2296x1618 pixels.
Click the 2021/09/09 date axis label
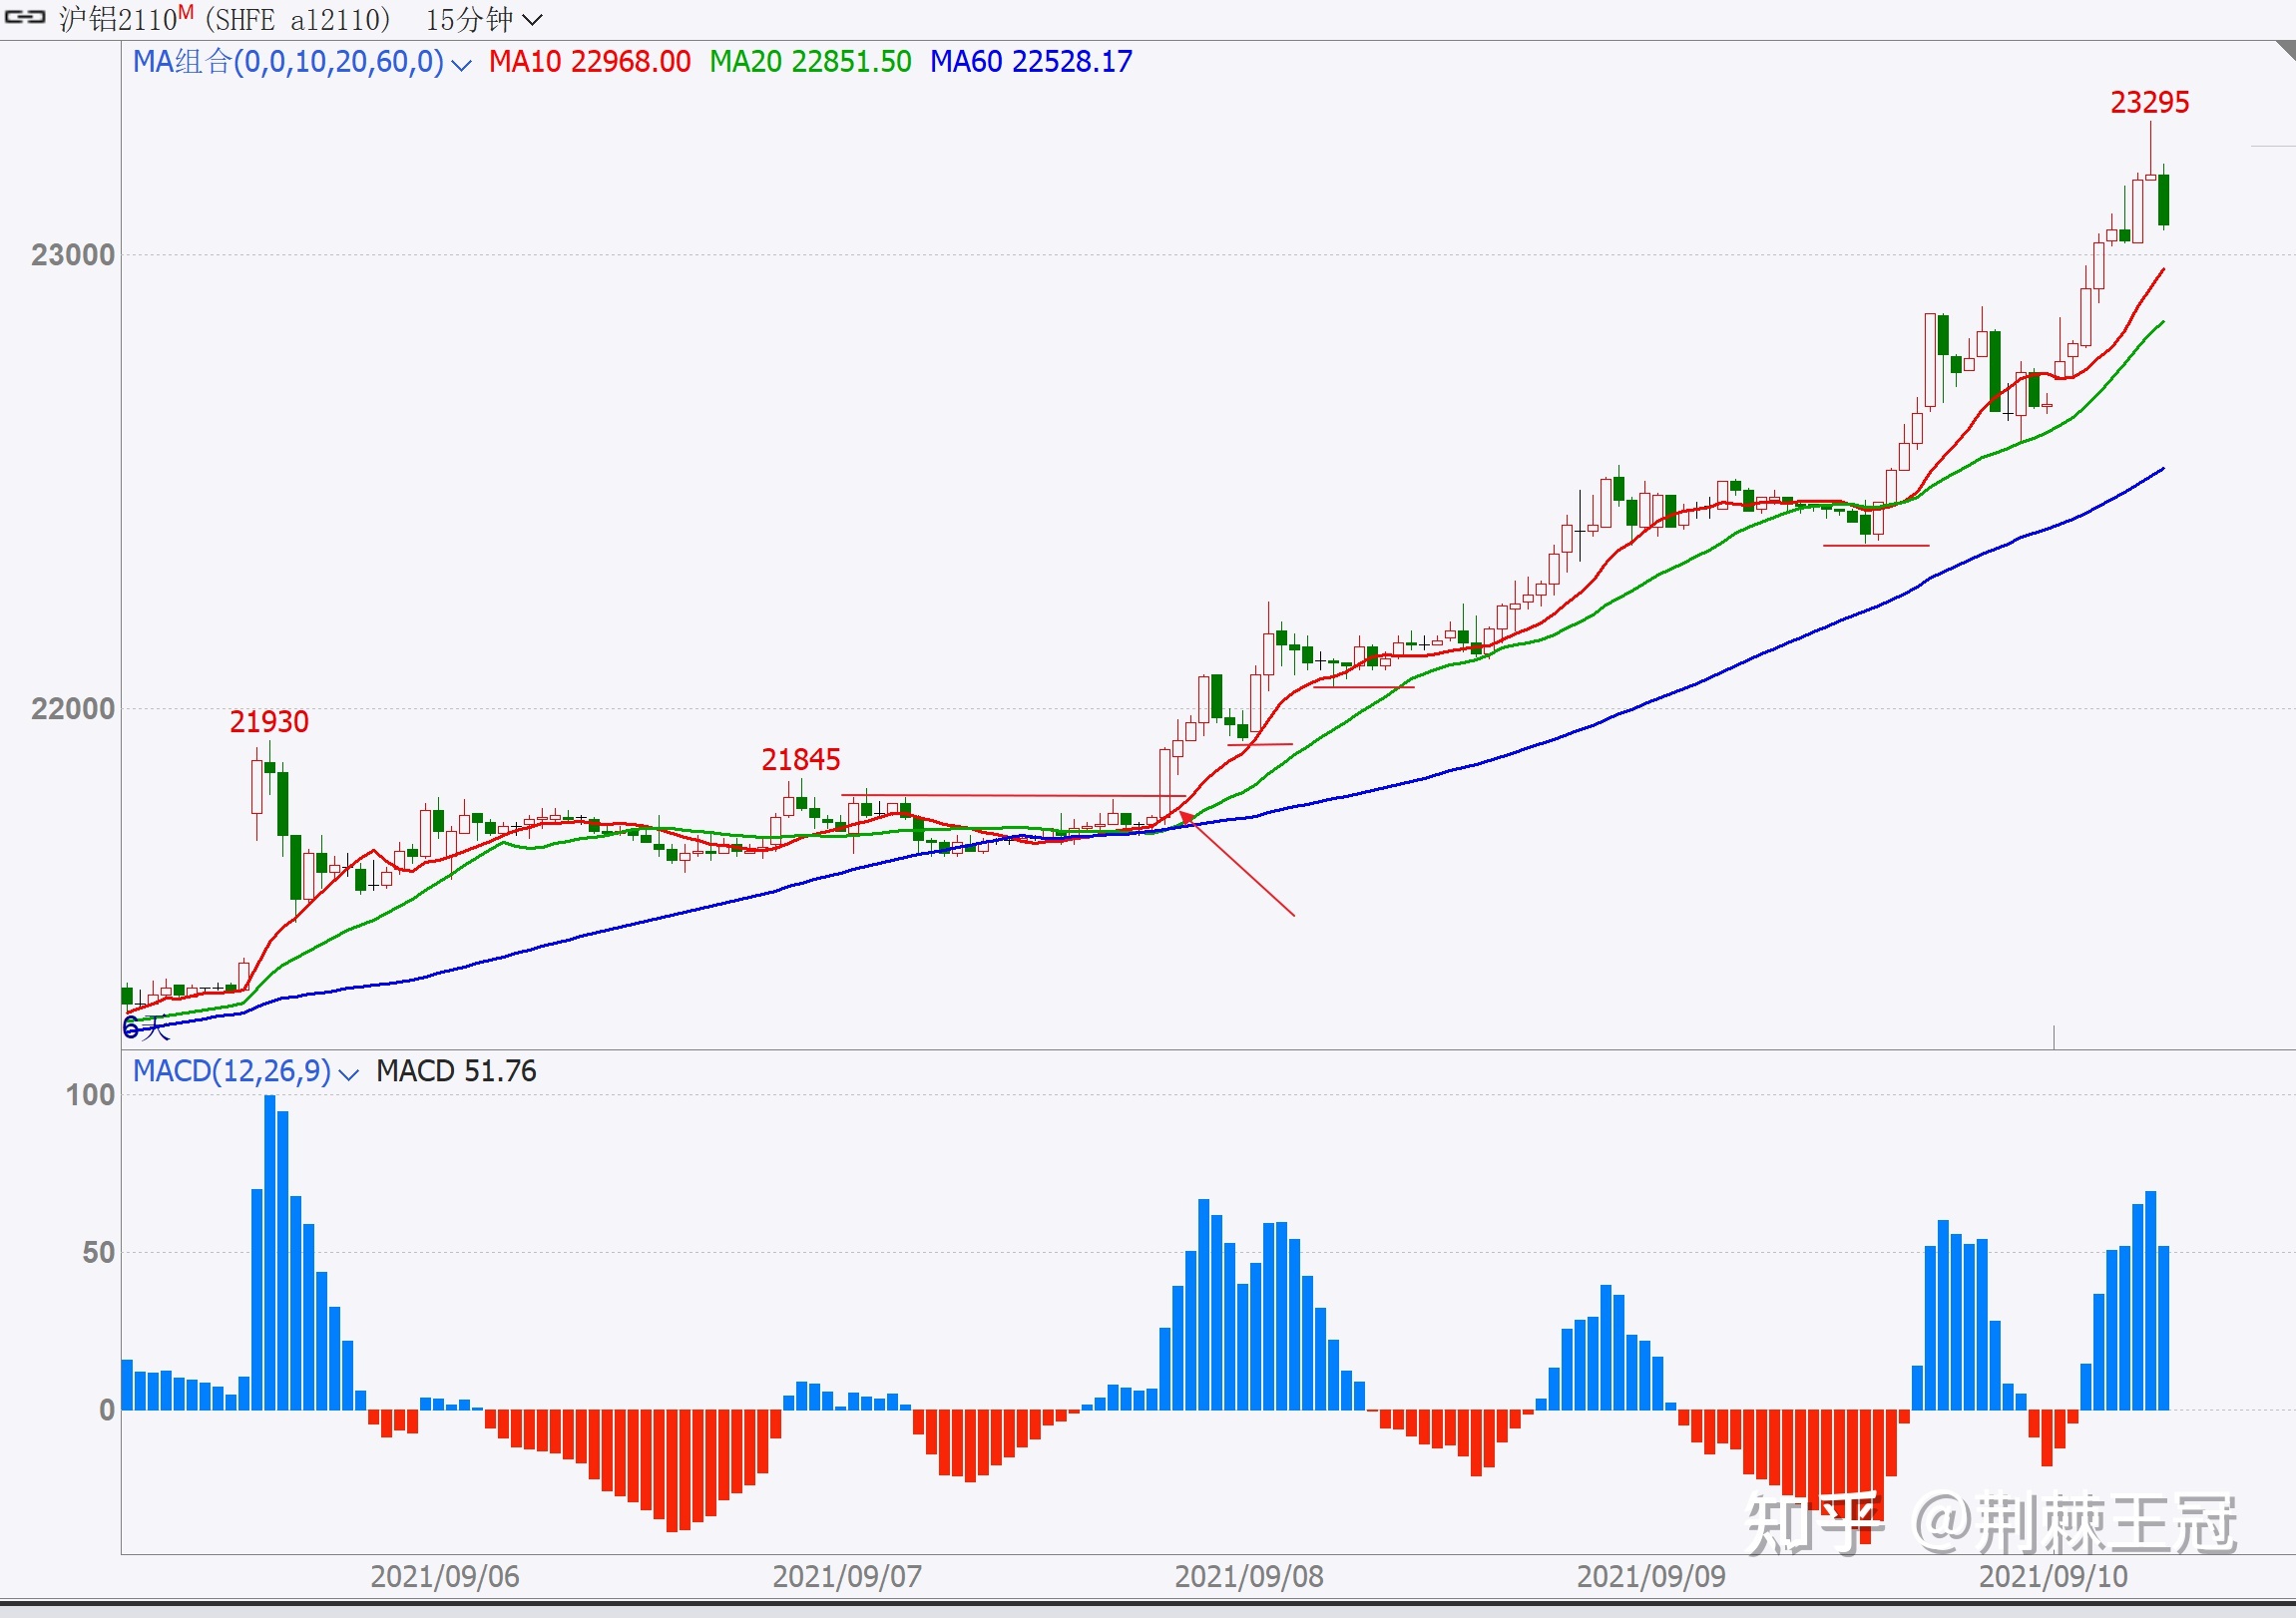click(1651, 1577)
